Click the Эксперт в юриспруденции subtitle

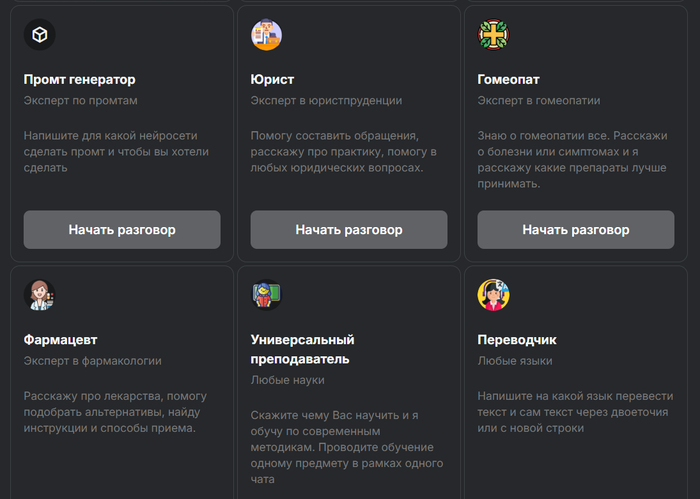point(326,100)
